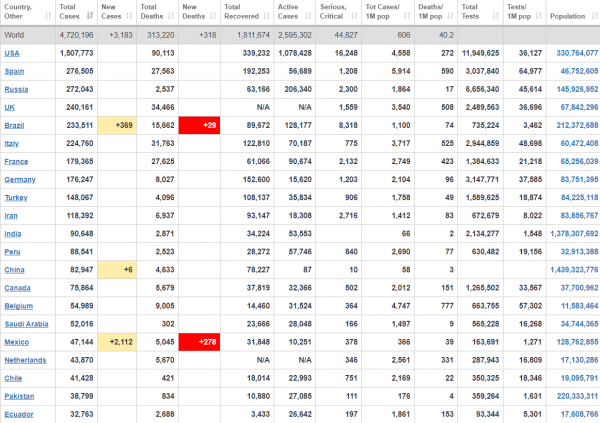Click the Tests/1M pop sort icon
600x423 pixels.
(539, 16)
